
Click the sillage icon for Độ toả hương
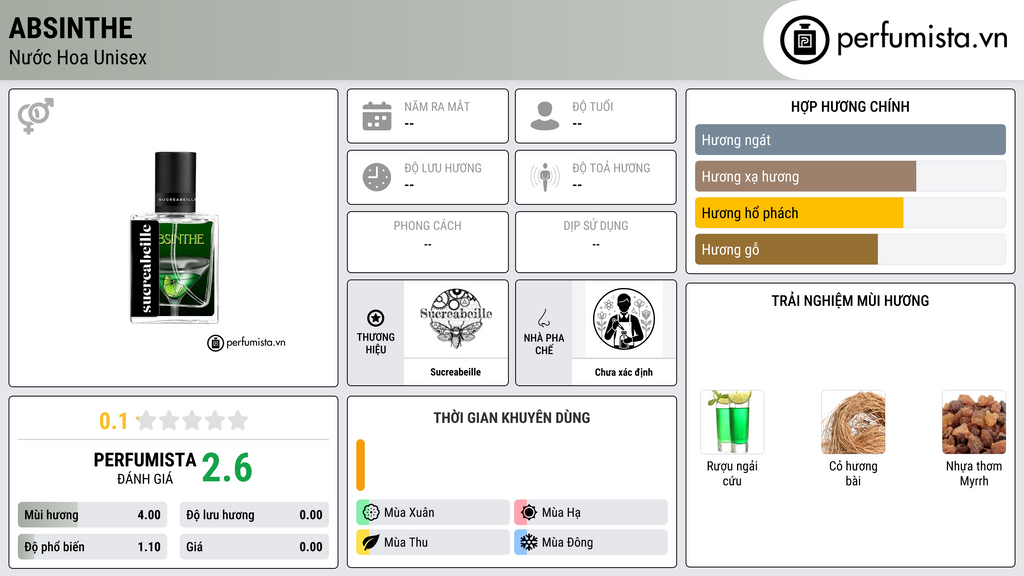[x=545, y=177]
